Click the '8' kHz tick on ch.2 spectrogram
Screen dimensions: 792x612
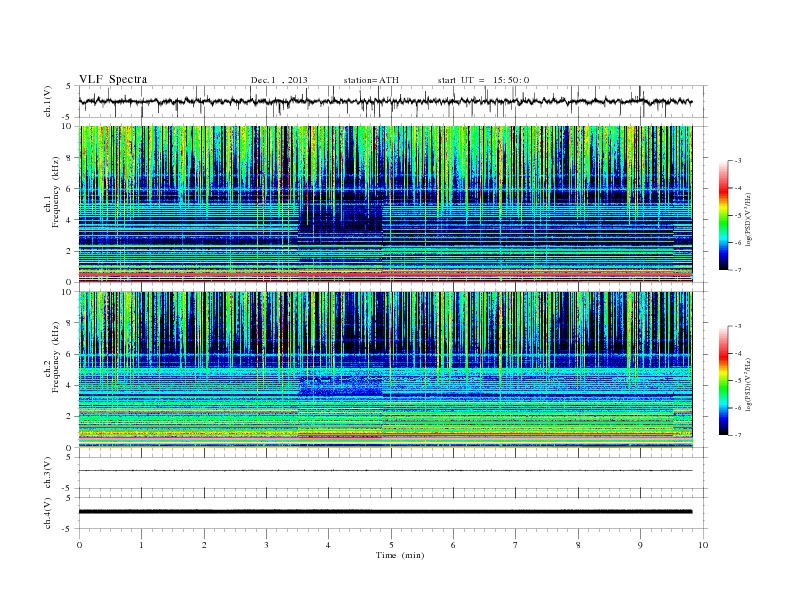(x=69, y=323)
